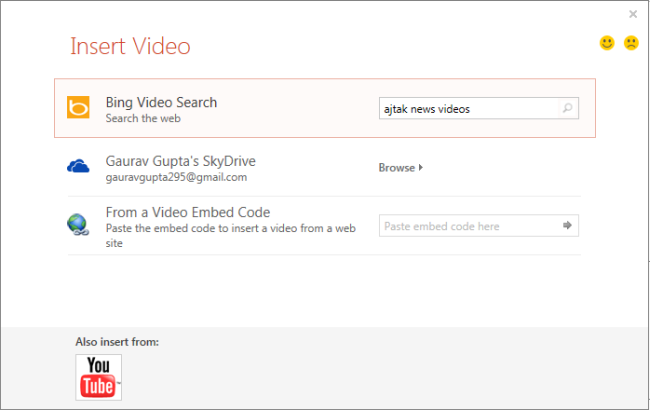Click the SkyDrive cloud icon

click(x=79, y=166)
